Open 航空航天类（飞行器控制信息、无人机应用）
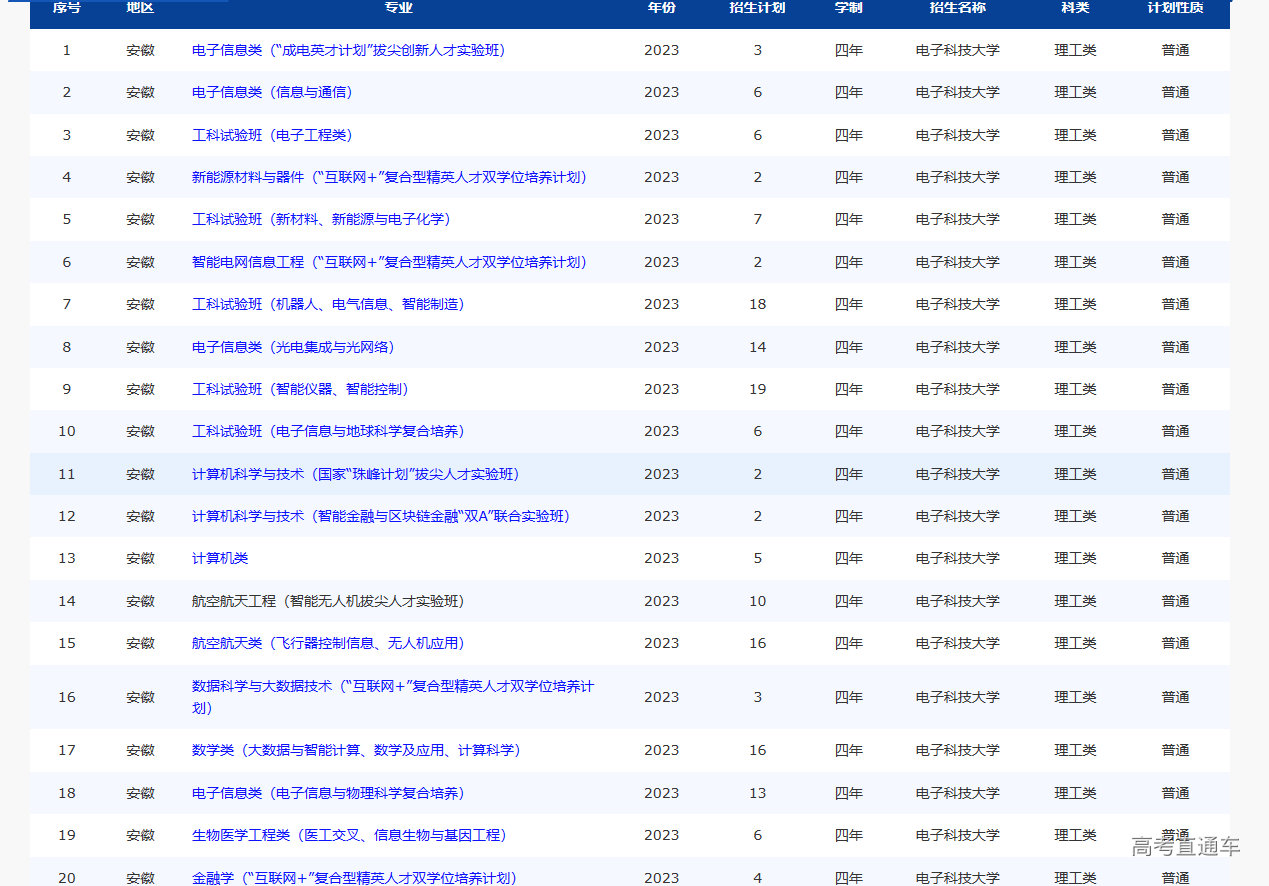Viewport: 1269px width, 886px height. 328,643
